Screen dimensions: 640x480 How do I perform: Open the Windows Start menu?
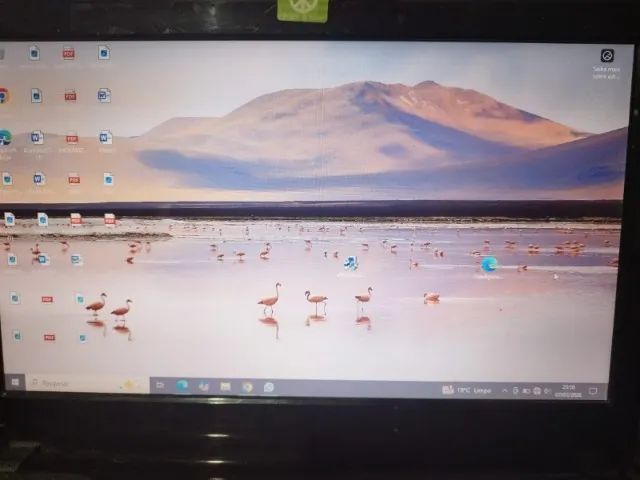(15, 382)
